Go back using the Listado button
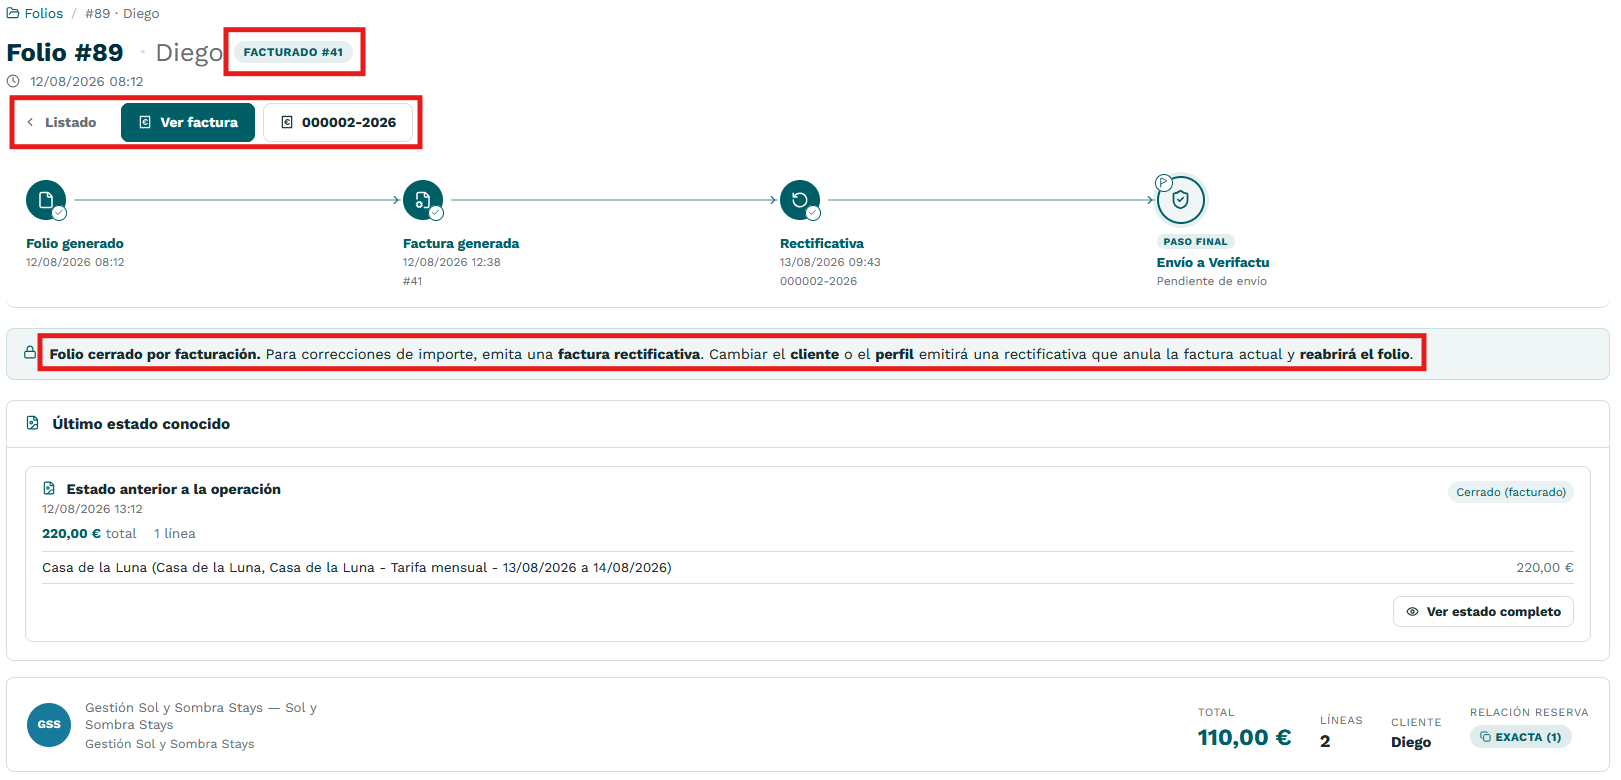This screenshot has width=1621, height=780. [63, 122]
